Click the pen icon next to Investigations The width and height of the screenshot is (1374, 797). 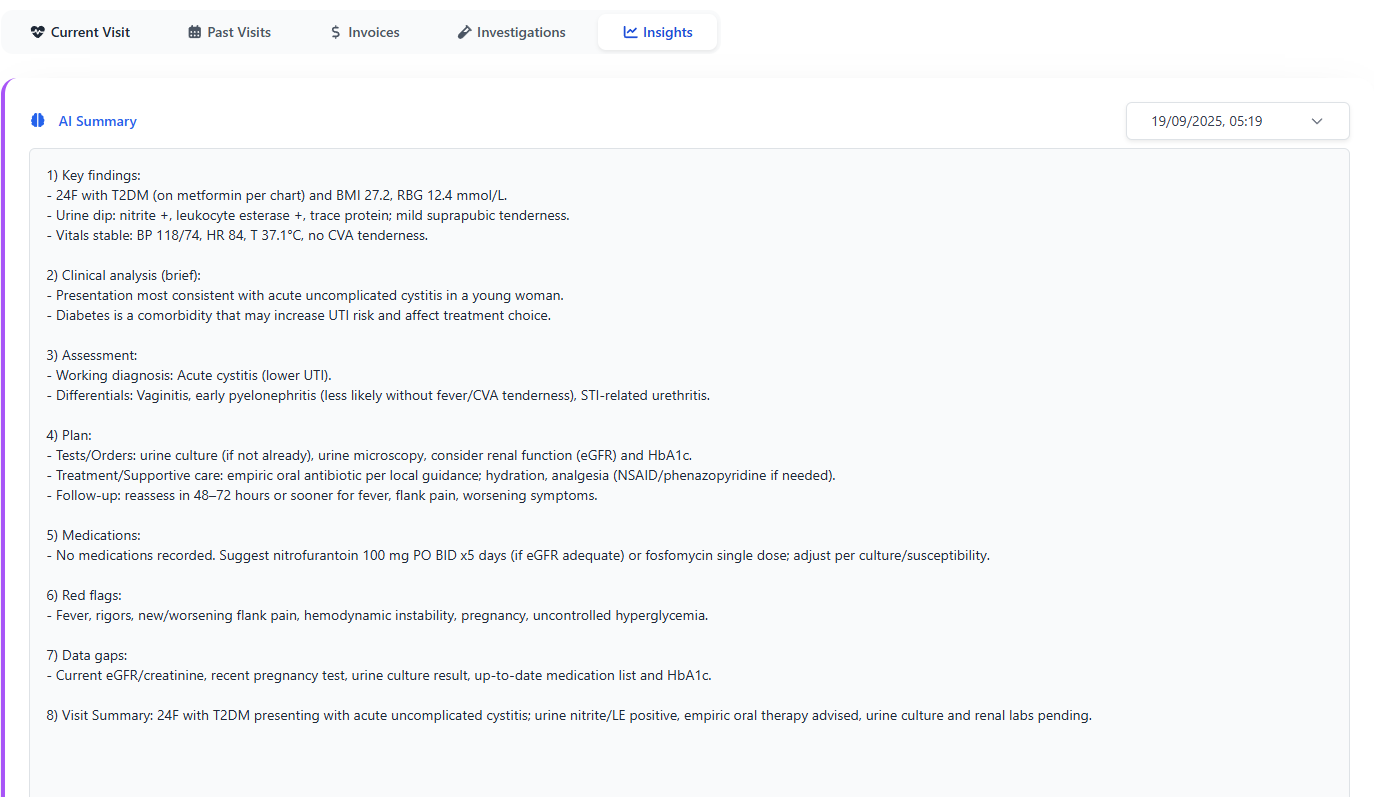point(464,32)
